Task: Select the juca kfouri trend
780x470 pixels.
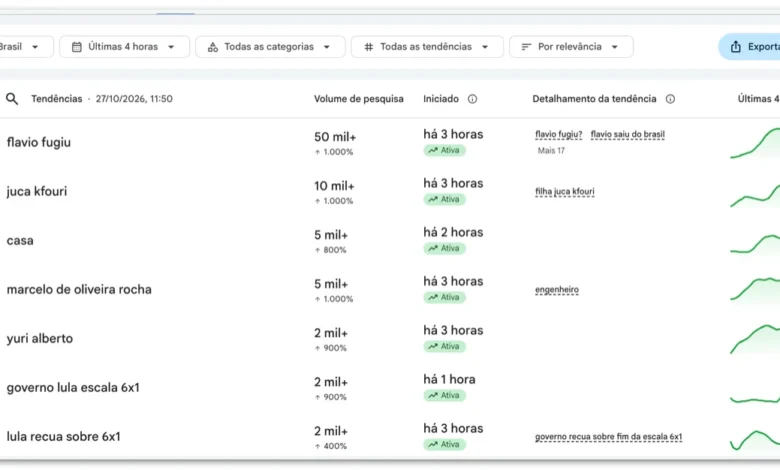Action: 37,191
